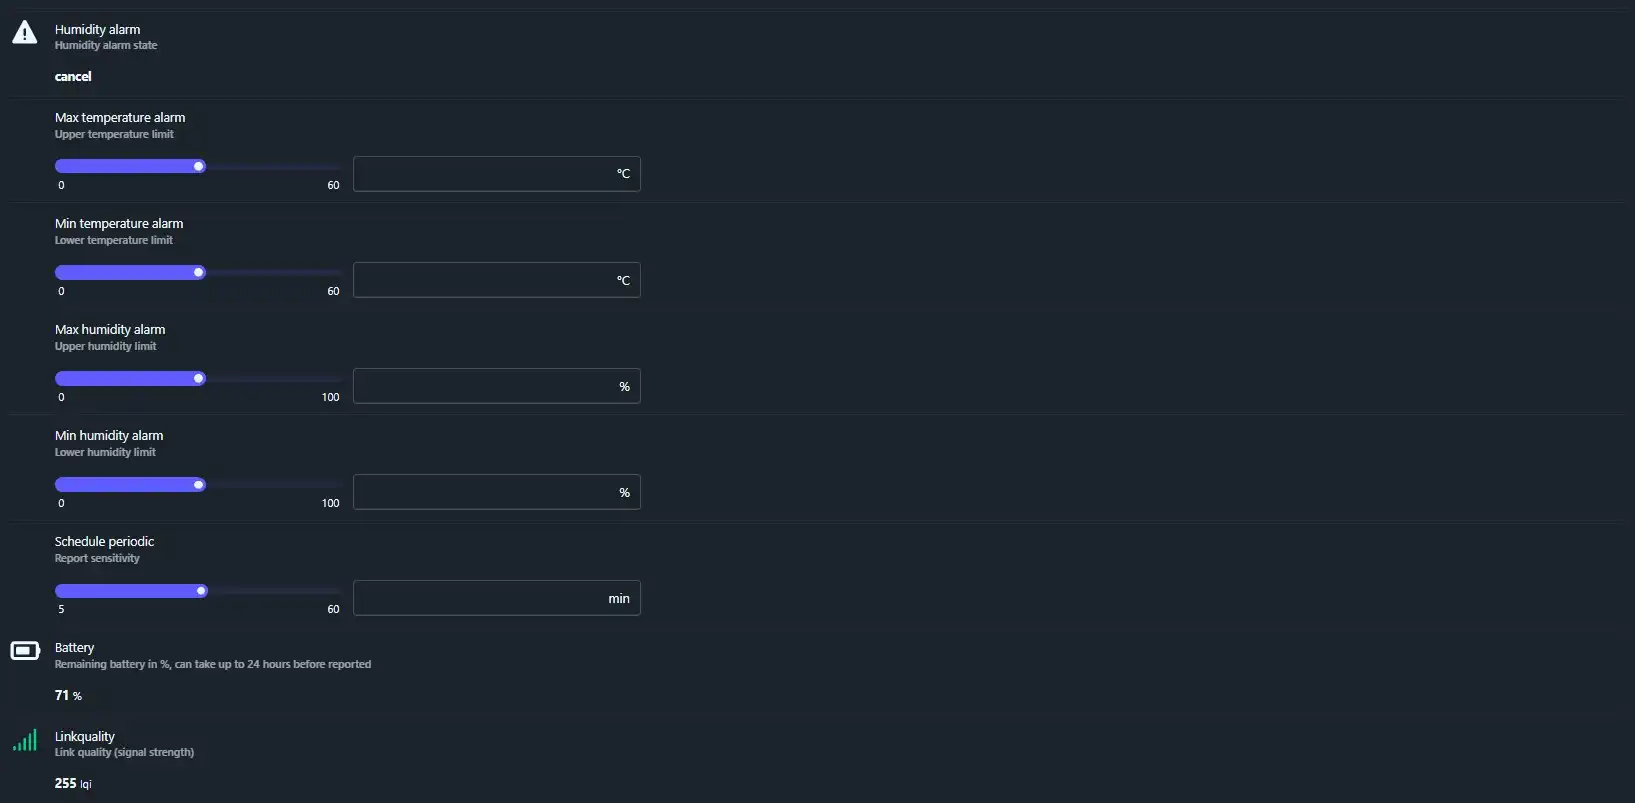This screenshot has height=803, width=1635.
Task: Click the Schedule periodic slider handle
Action: coord(201,591)
